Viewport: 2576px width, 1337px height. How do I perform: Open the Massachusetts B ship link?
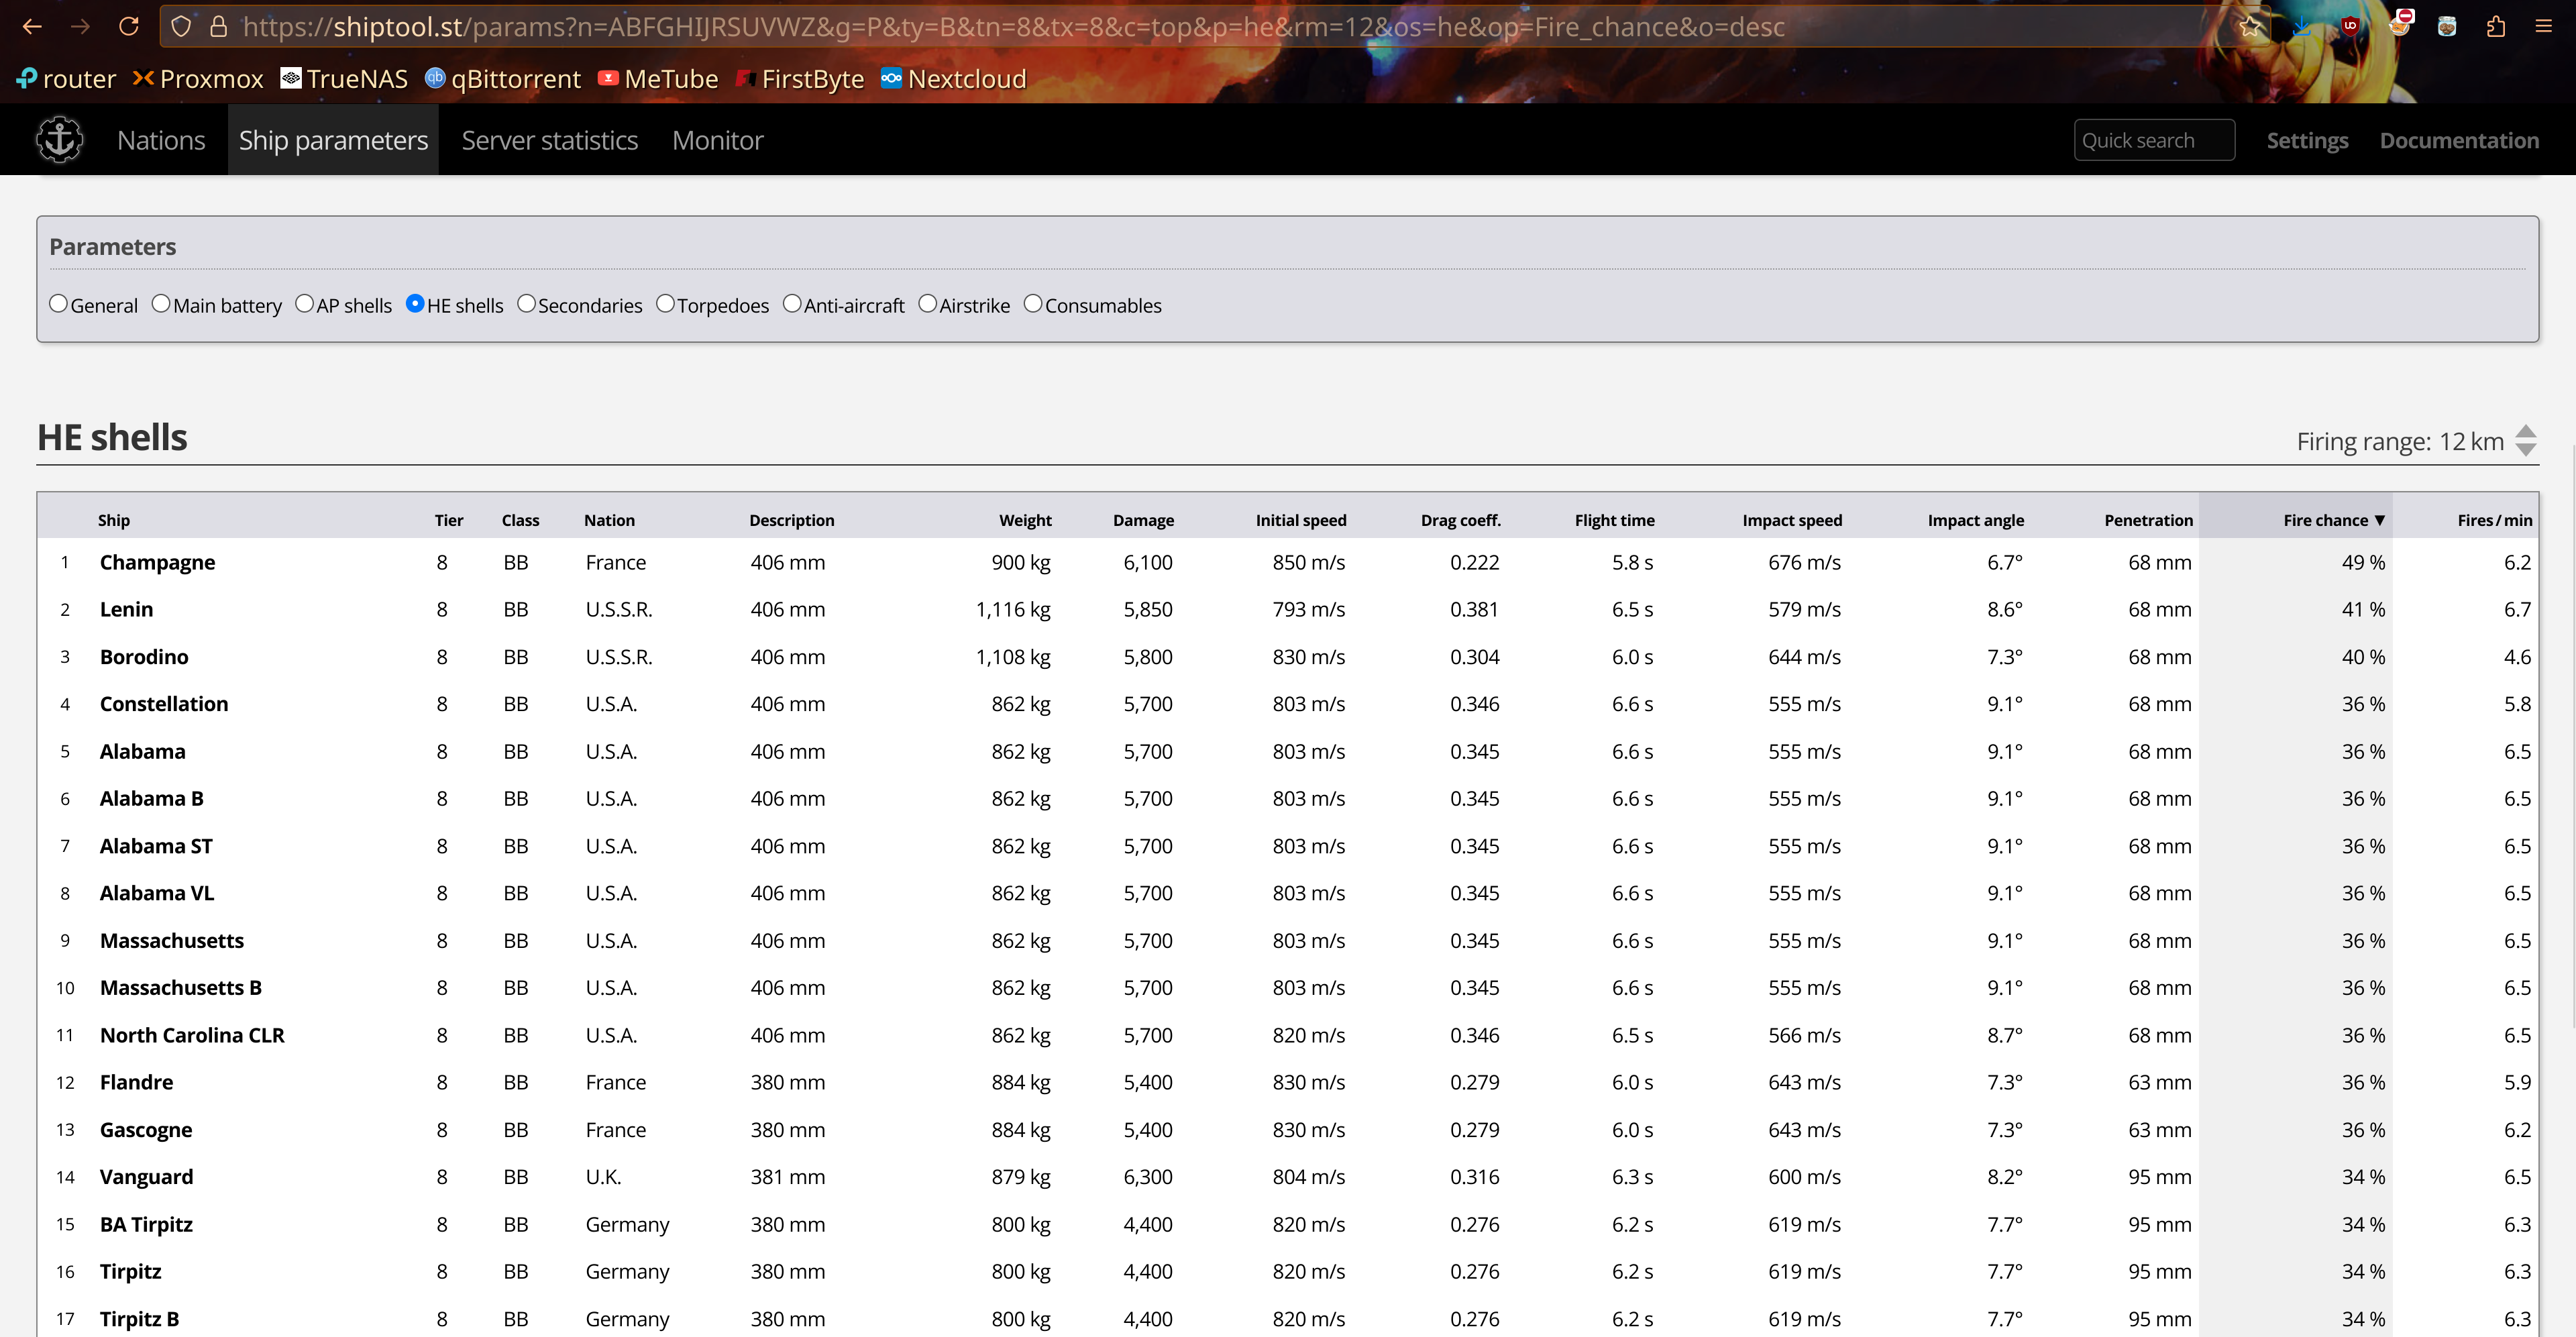(x=181, y=988)
